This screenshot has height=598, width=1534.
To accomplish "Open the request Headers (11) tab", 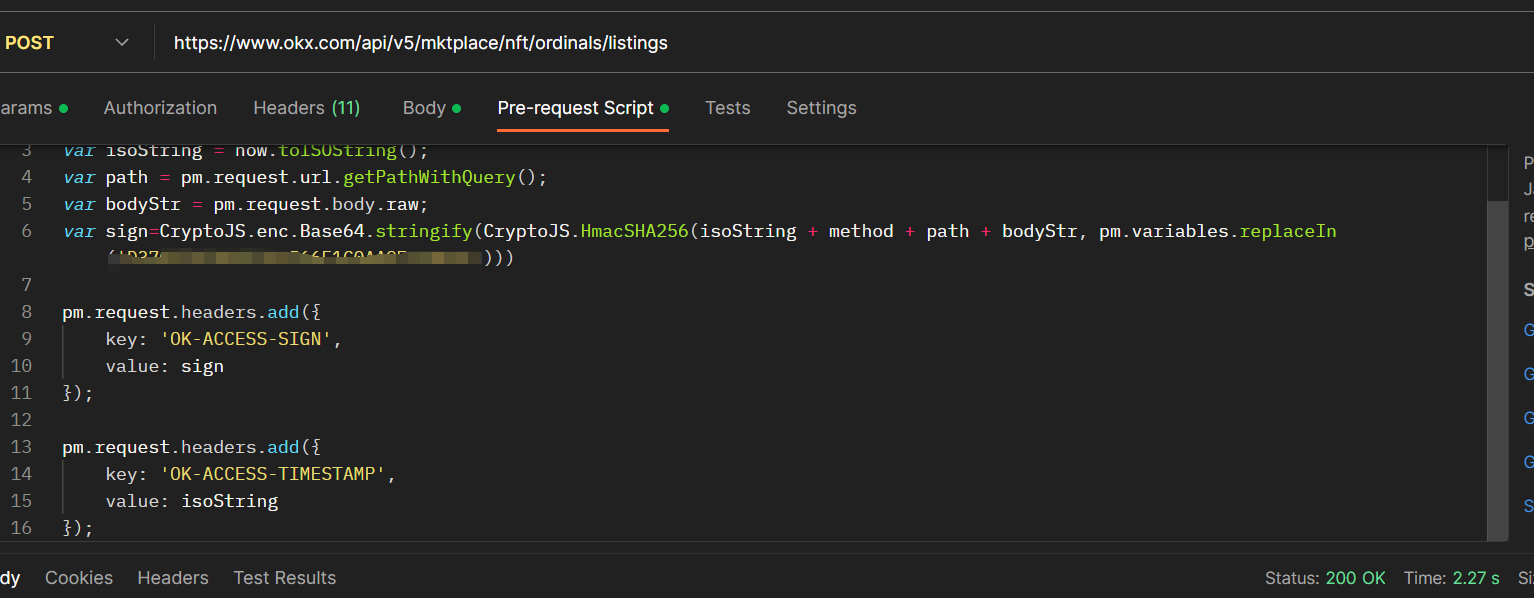I will tap(306, 108).
